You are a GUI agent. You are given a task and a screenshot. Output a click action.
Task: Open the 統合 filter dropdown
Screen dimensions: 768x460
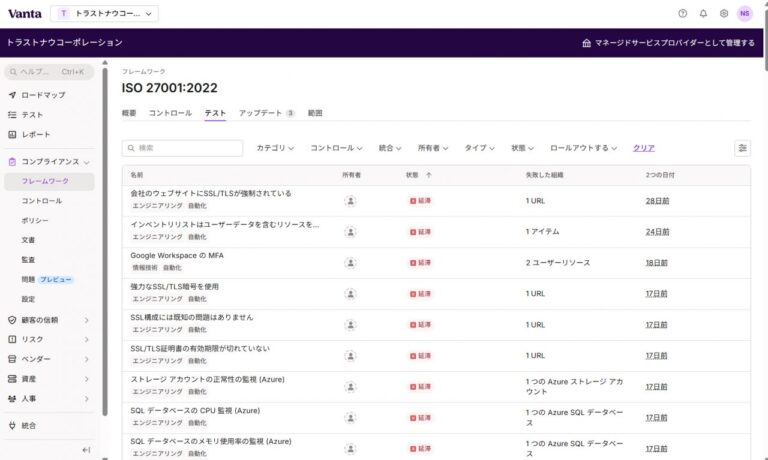pos(390,148)
